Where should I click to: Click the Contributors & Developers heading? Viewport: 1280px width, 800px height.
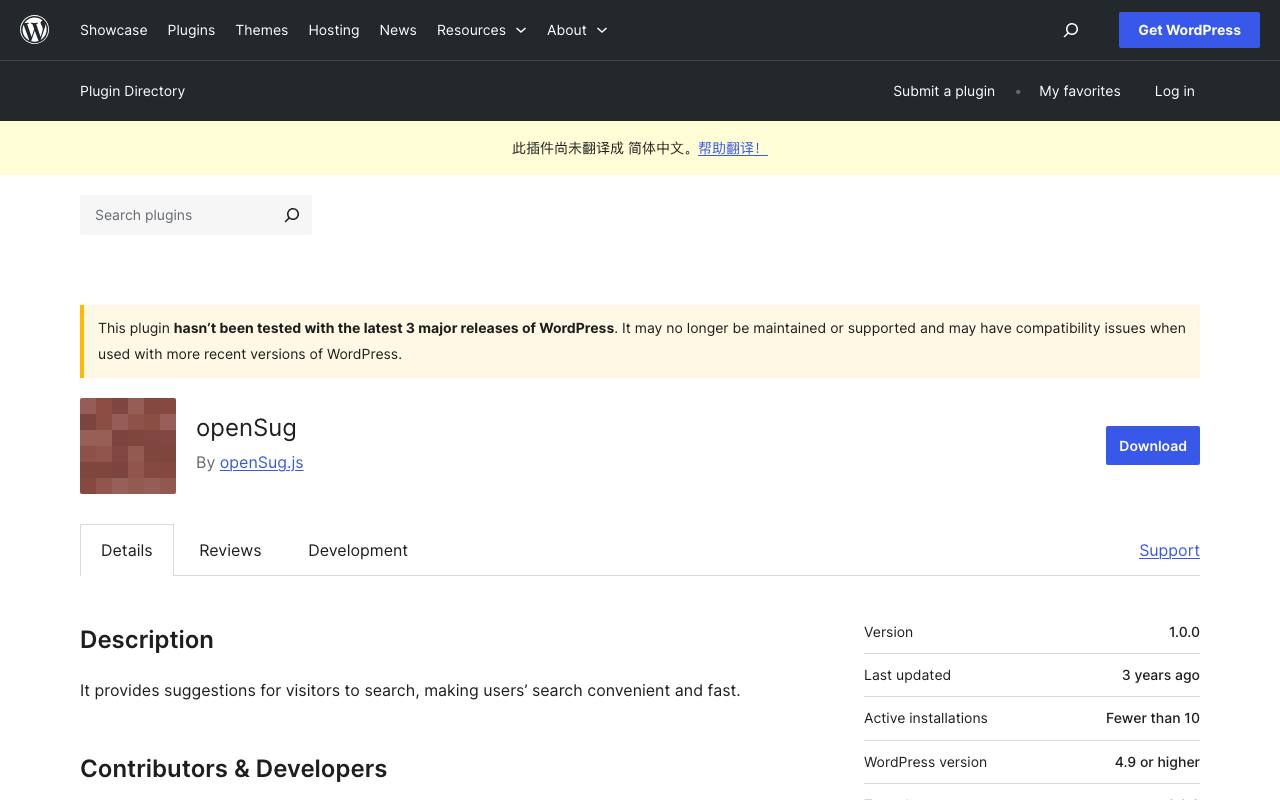(x=234, y=769)
